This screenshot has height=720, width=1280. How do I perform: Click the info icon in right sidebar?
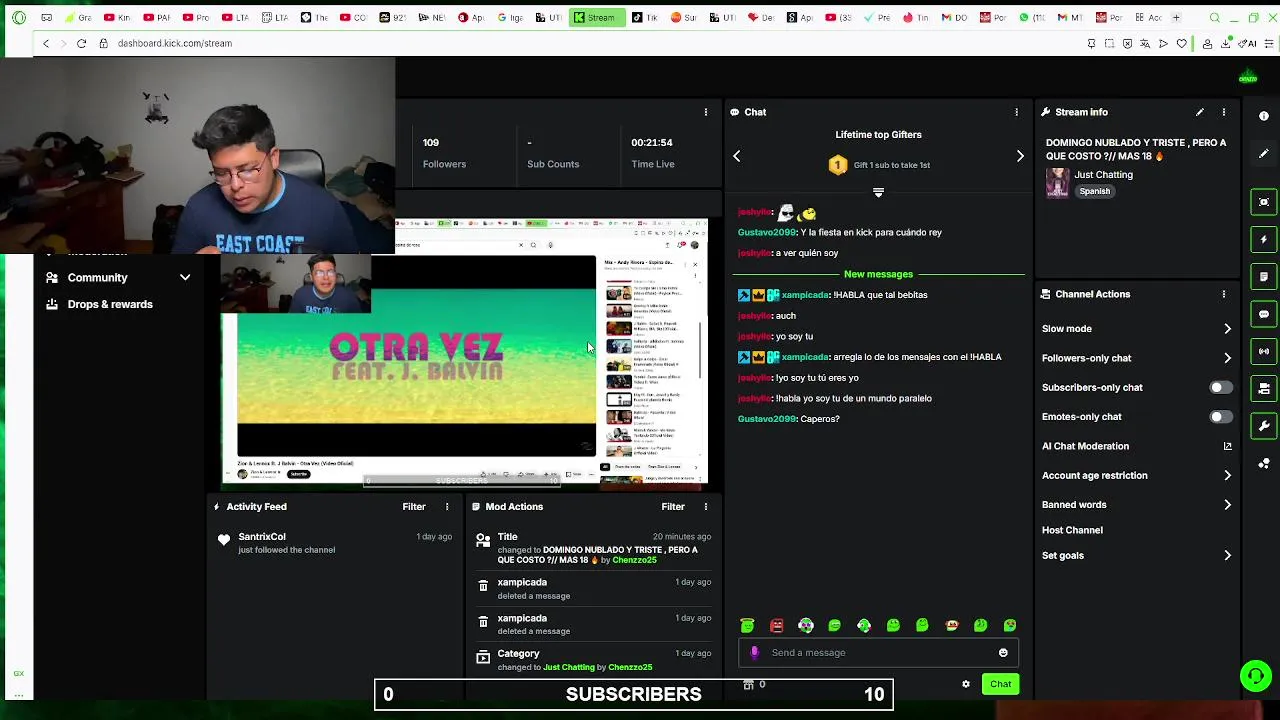1264,116
